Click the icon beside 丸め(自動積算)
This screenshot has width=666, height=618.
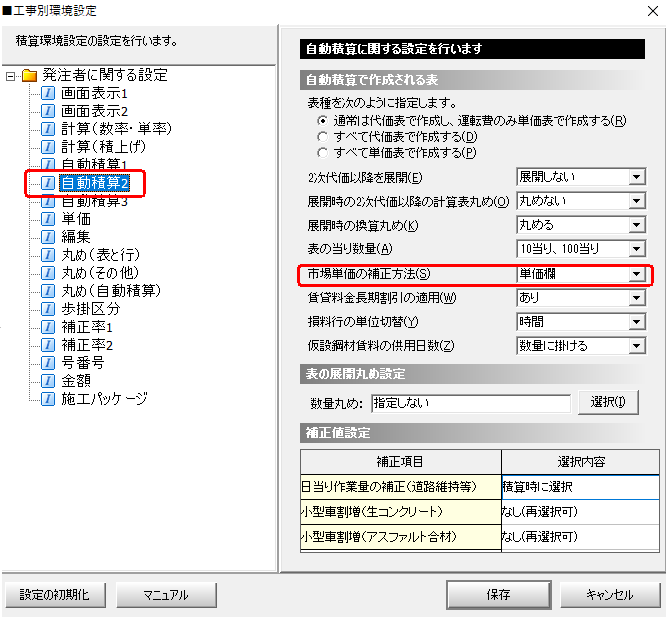[x=48, y=291]
